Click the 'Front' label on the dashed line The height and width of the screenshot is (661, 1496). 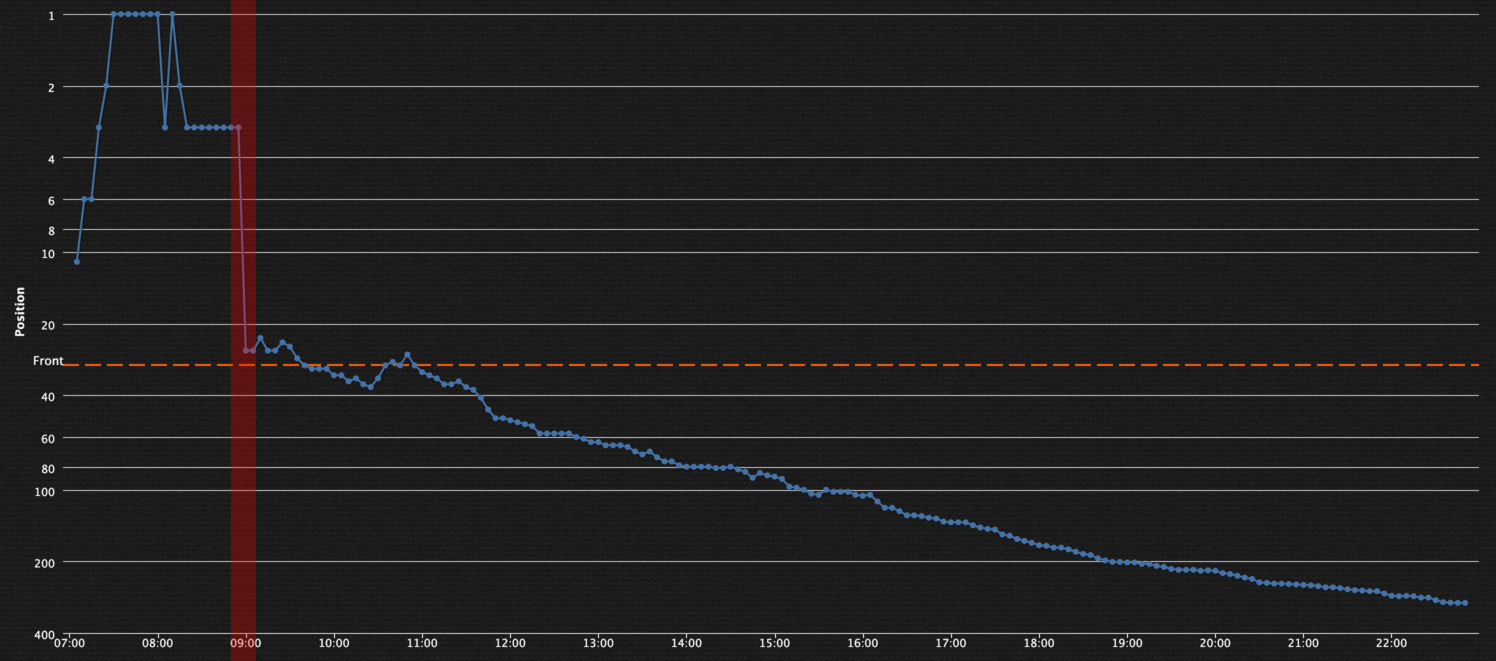tap(48, 361)
